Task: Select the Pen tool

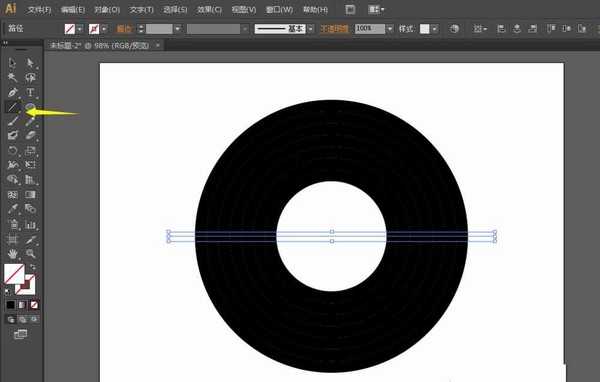Action: pyautogui.click(x=12, y=92)
